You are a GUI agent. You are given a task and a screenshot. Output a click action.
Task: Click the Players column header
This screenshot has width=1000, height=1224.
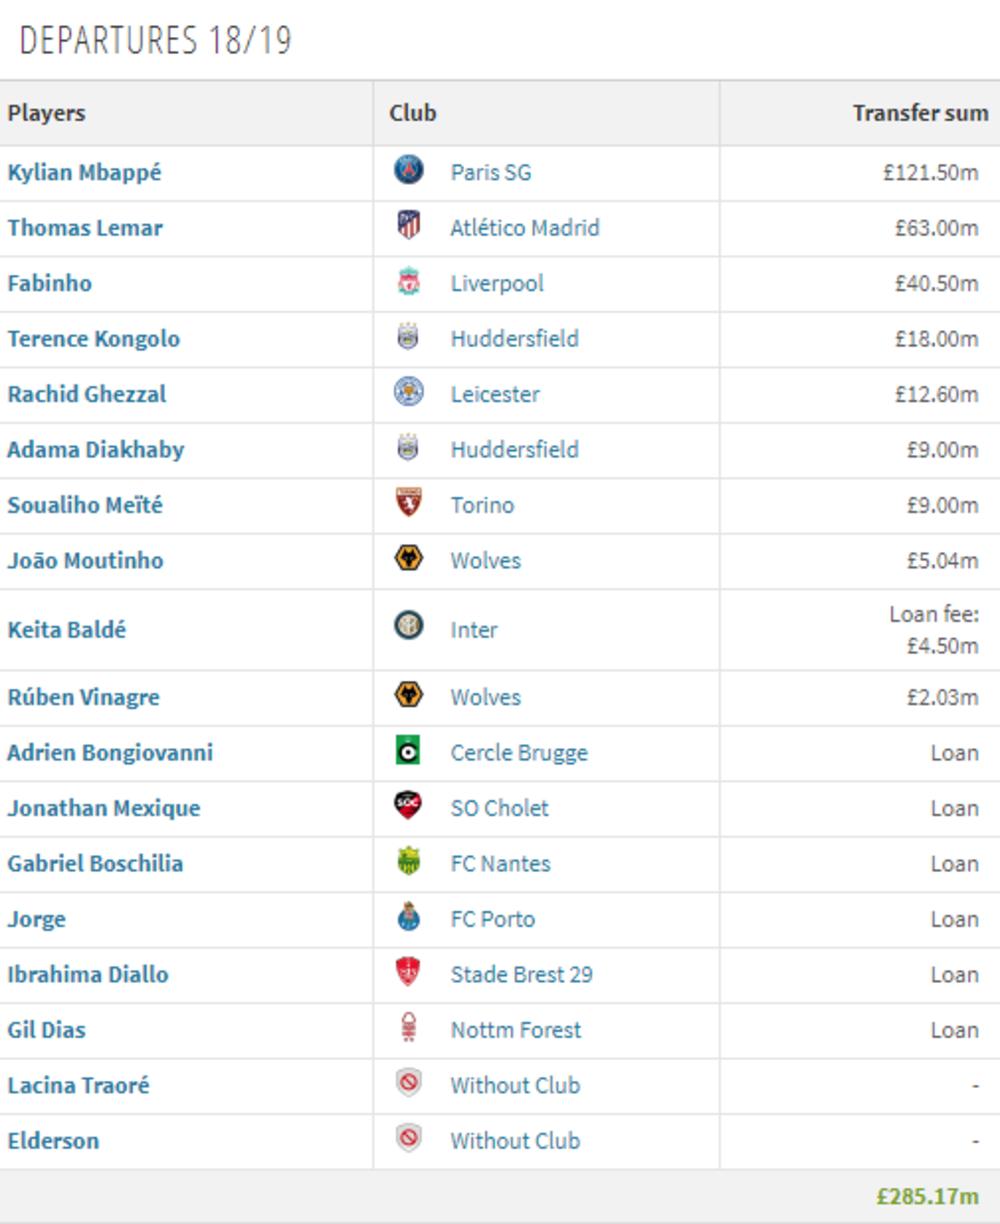click(x=42, y=113)
